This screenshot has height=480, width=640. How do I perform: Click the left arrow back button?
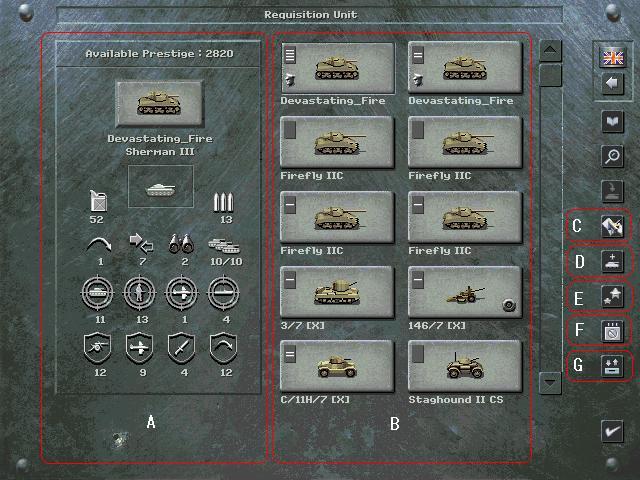(613, 84)
